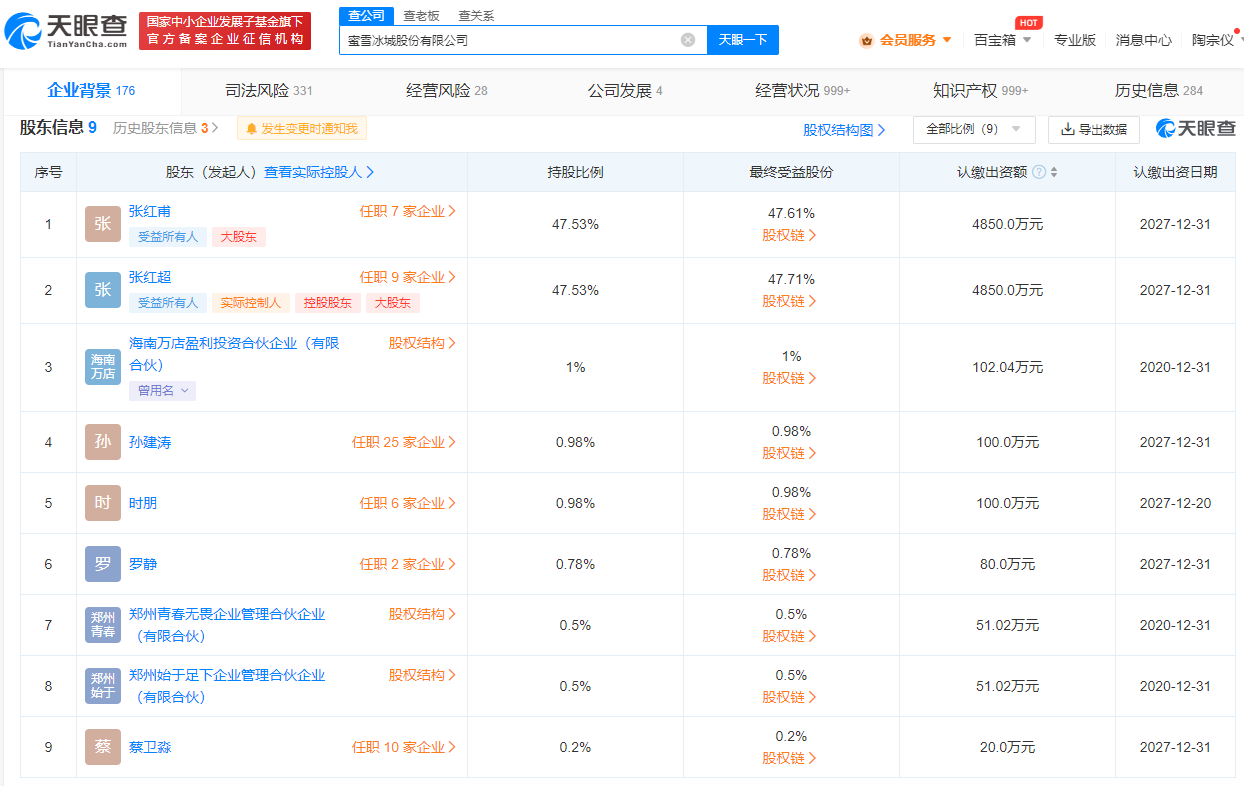Switch to the 历史信息 tab
This screenshot has width=1244, height=786.
tap(1159, 90)
